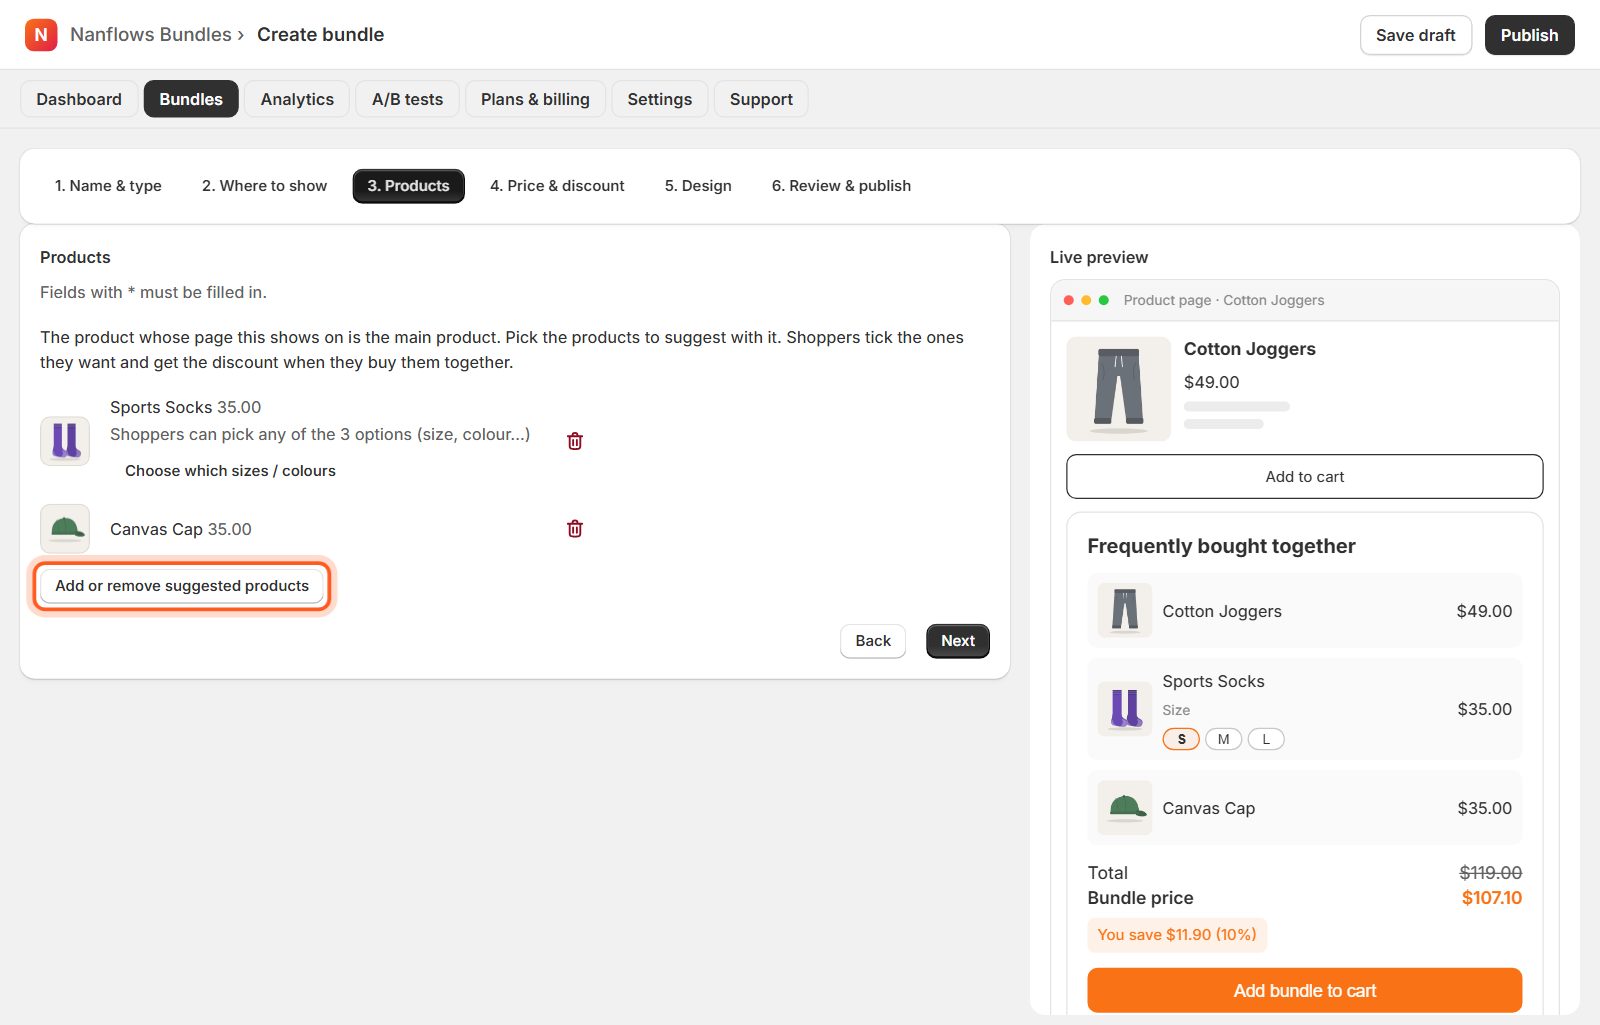Go to step 1. Name & type

pos(108,186)
